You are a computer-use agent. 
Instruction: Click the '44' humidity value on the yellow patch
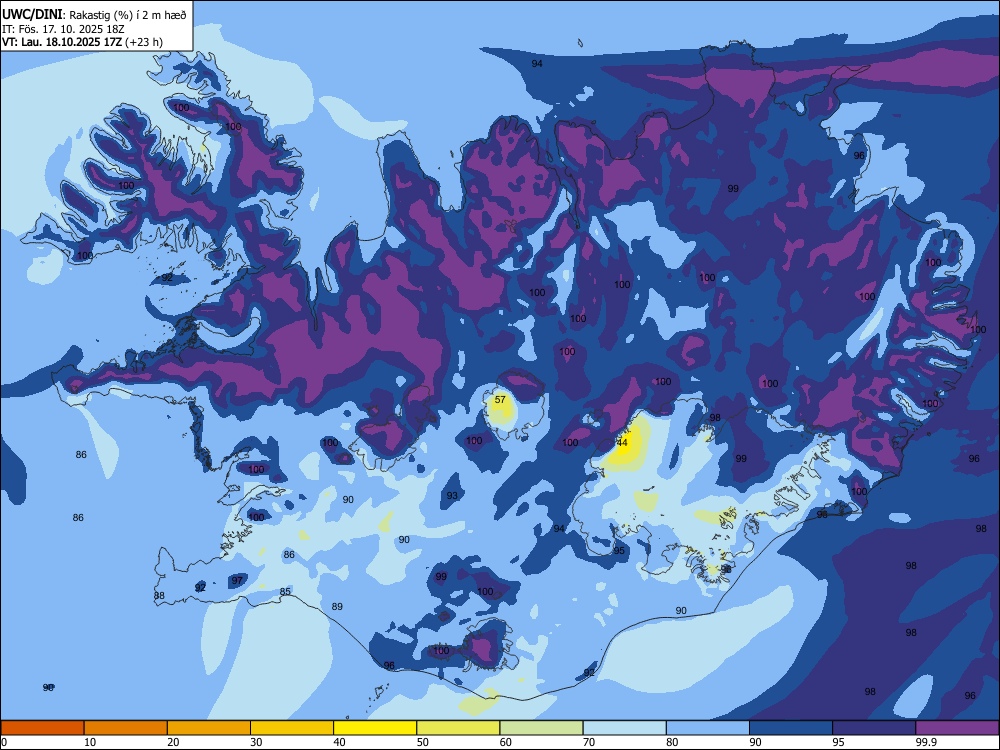(623, 443)
